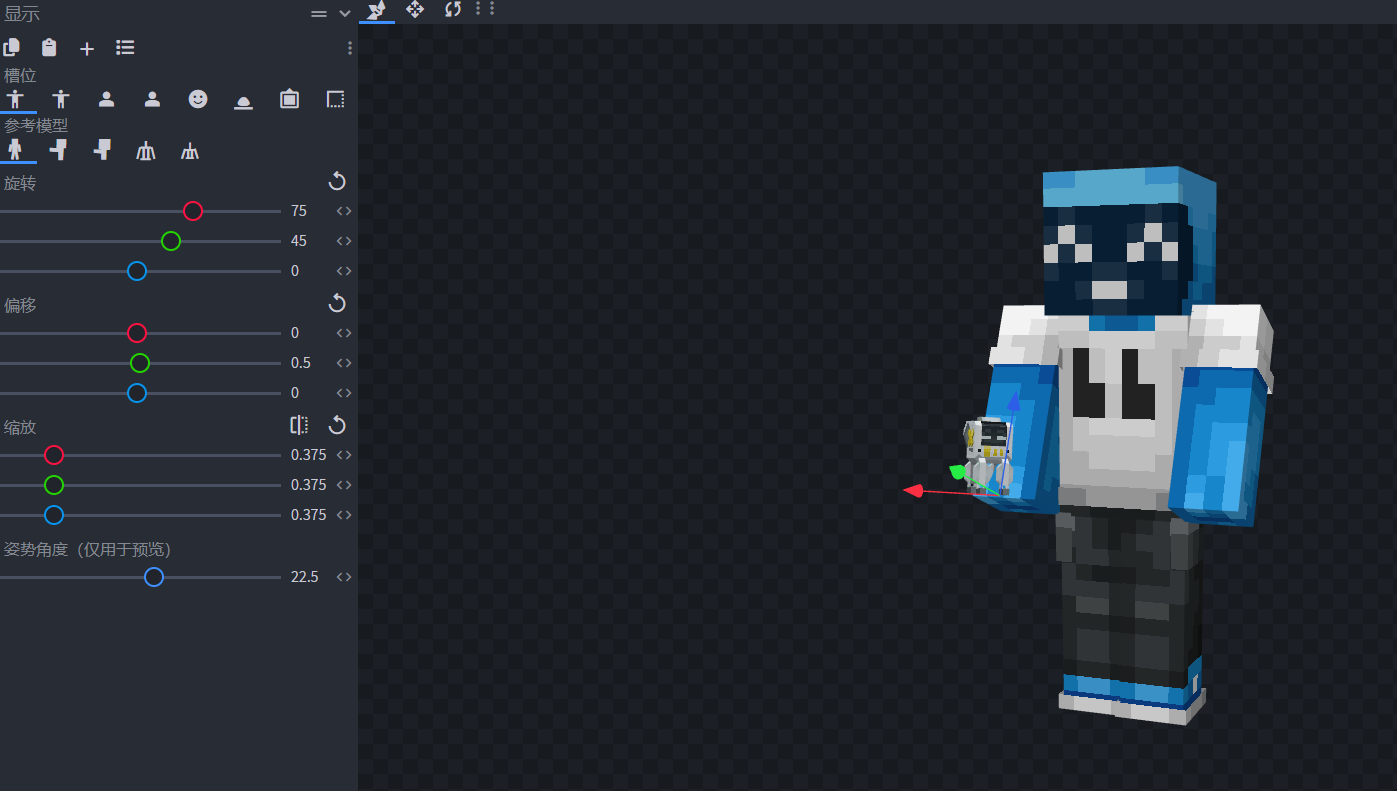
Task: Choose the first armor stand reference model
Action: click(146, 151)
